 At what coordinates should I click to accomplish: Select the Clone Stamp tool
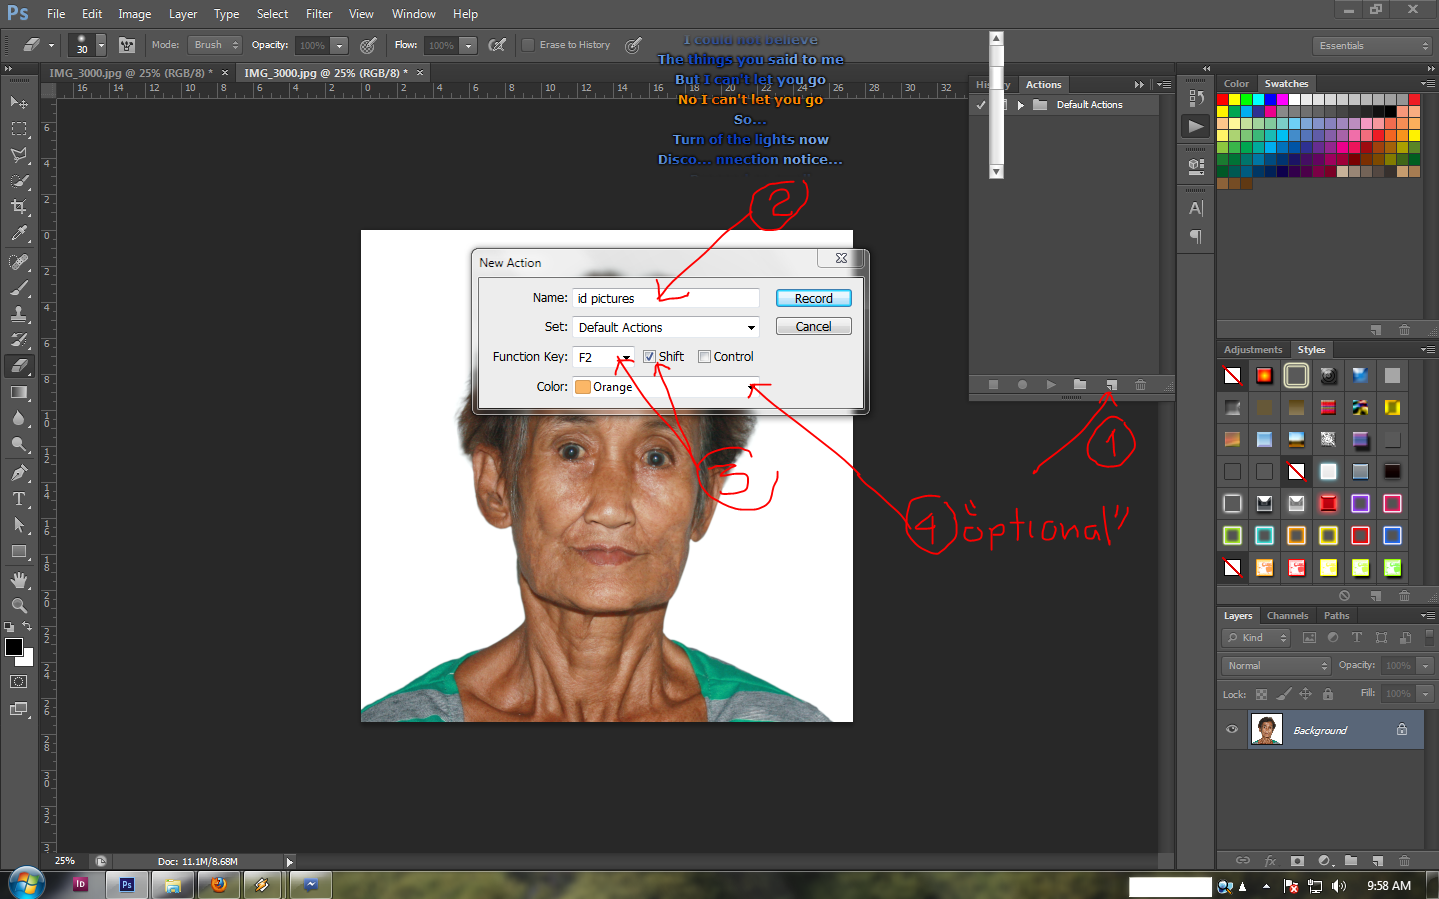pos(19,314)
